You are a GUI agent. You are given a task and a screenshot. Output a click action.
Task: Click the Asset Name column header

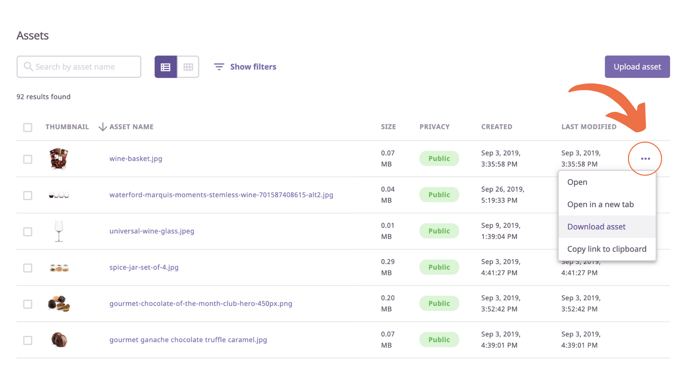tap(131, 127)
